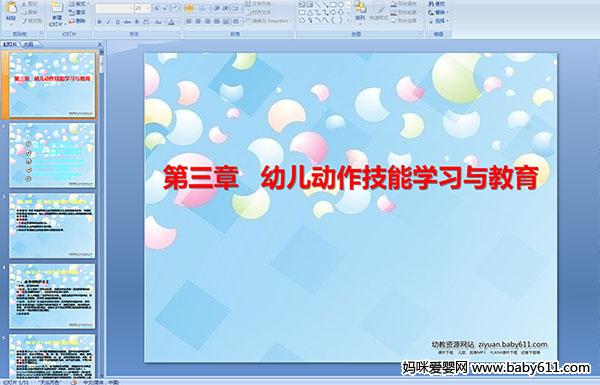Click the bulleted list icon

[x=189, y=8]
